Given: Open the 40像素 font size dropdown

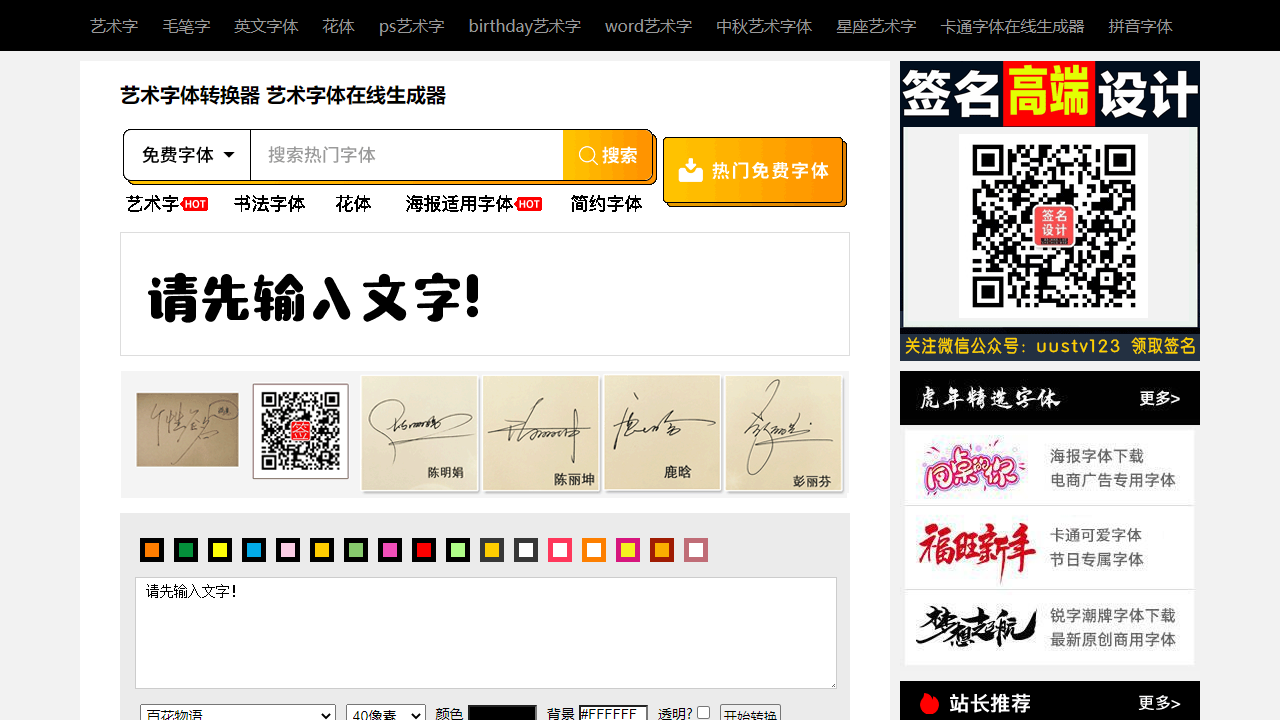Looking at the screenshot, I should click(385, 713).
